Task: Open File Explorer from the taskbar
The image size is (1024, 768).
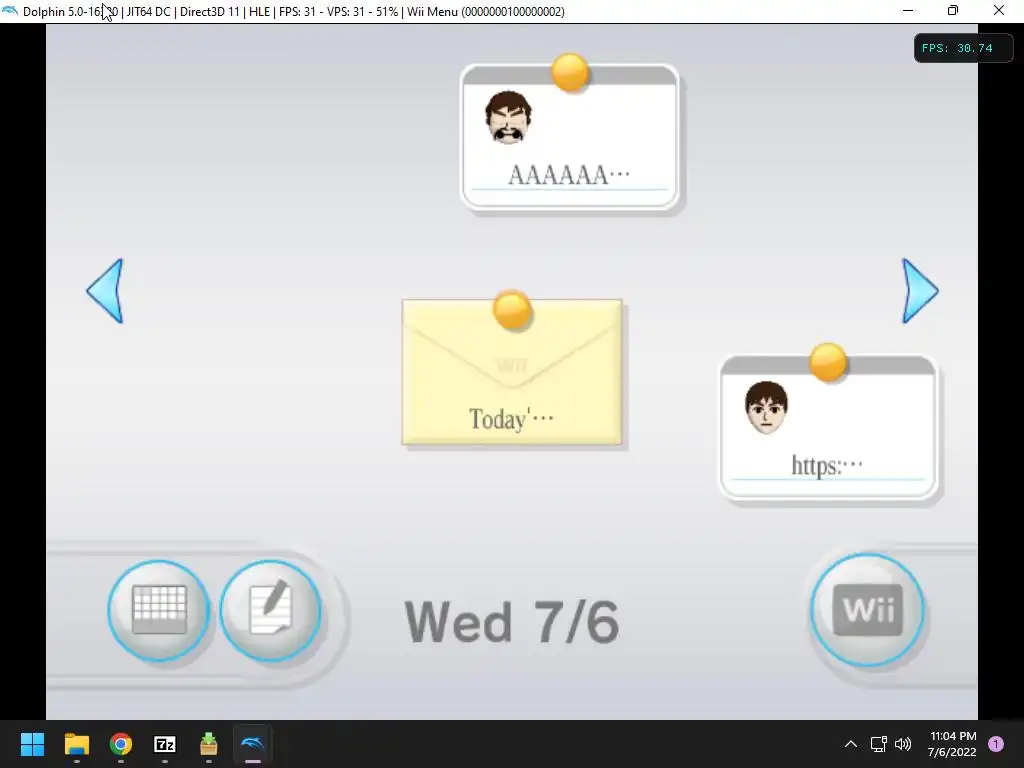Action: (76, 744)
